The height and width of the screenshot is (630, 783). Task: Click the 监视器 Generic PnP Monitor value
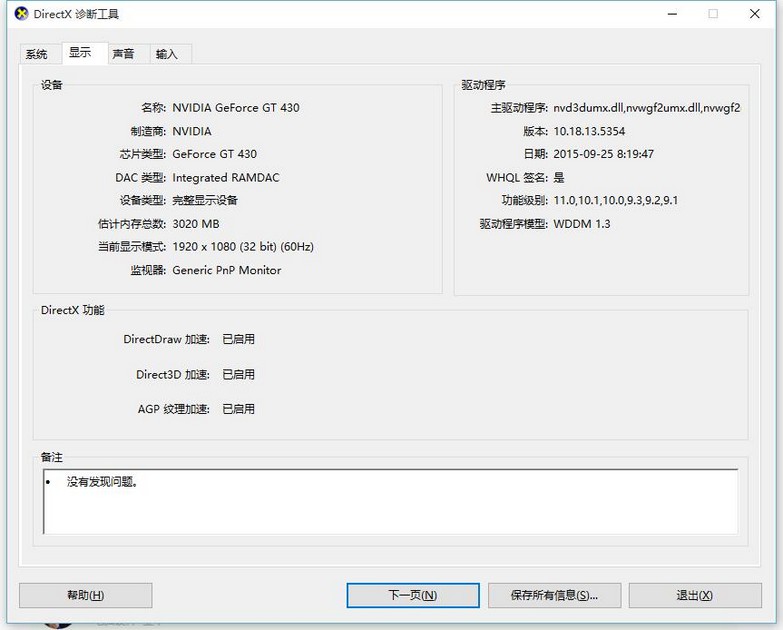click(x=227, y=270)
